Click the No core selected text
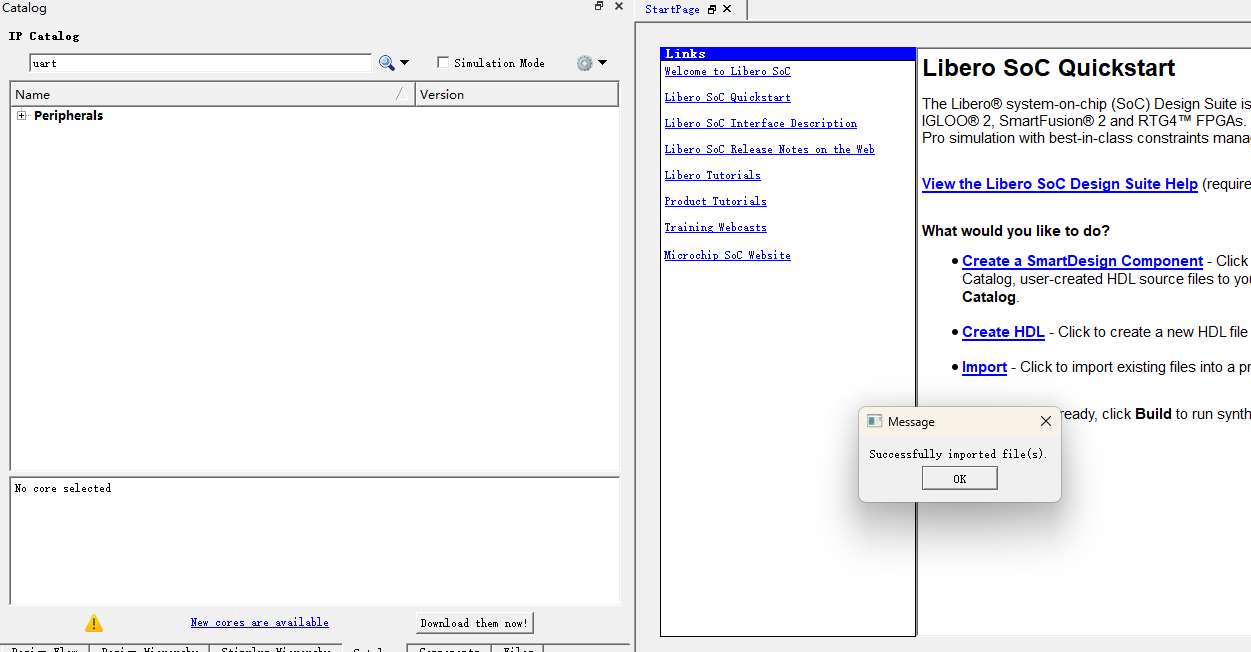This screenshot has height=652, width=1251. [63, 488]
